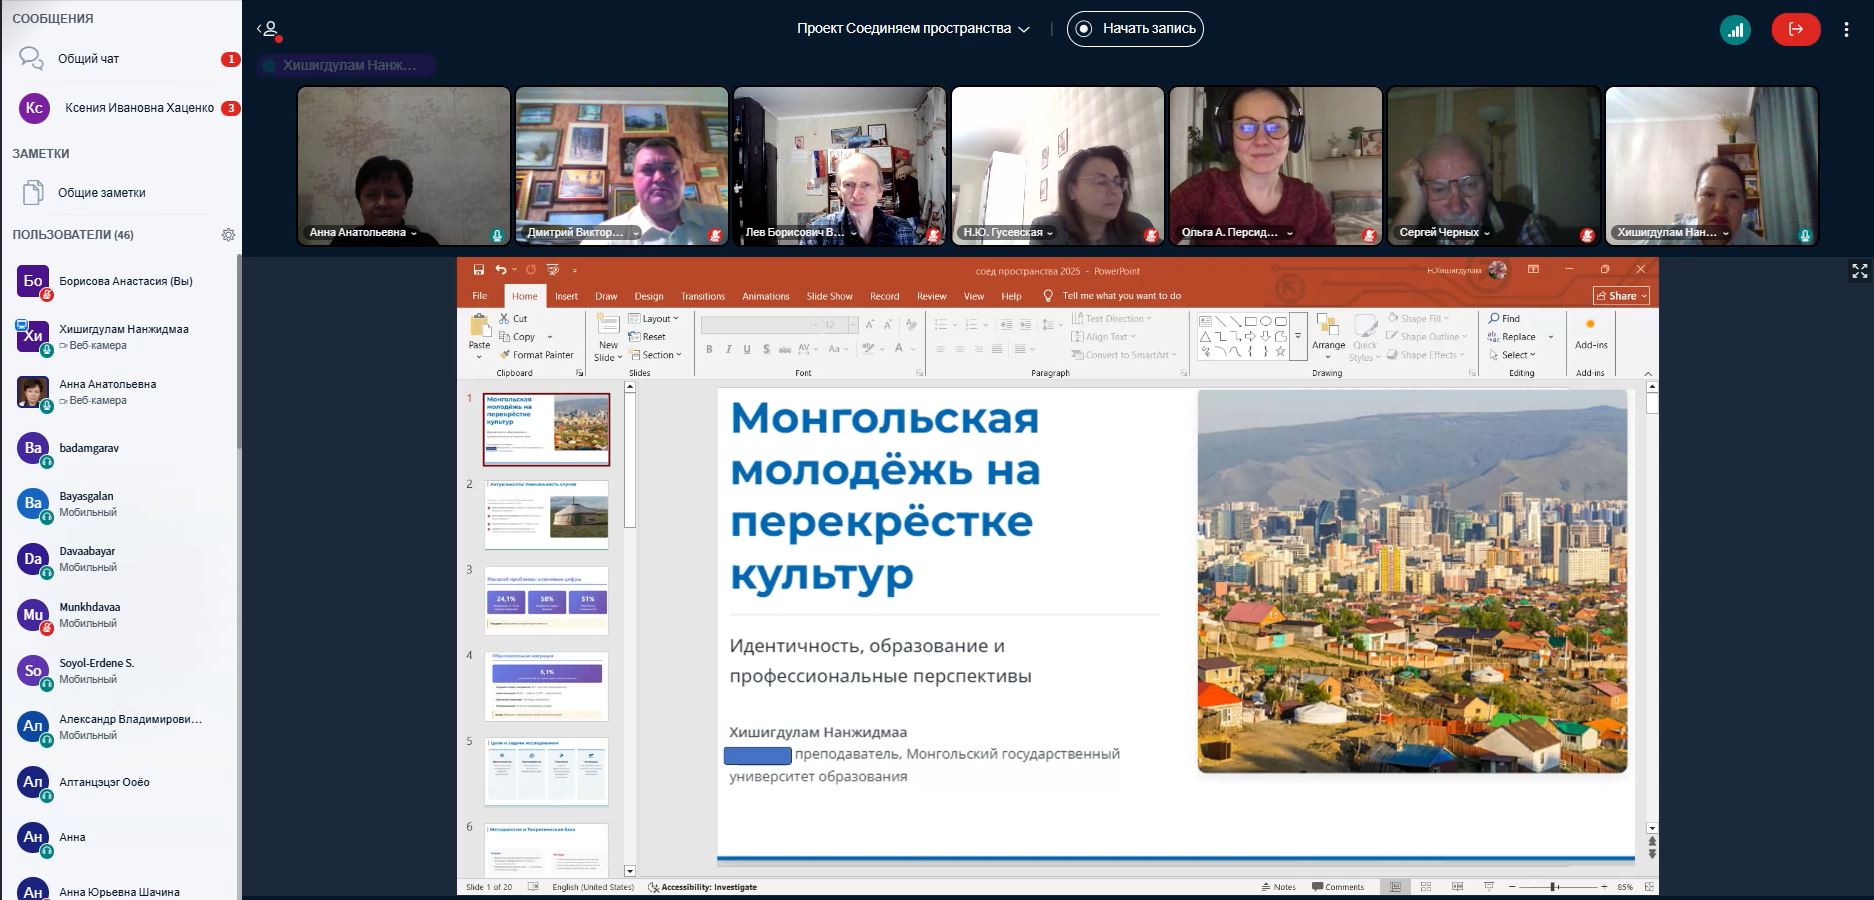
Task: Click the red leave session button
Action: click(x=1795, y=29)
